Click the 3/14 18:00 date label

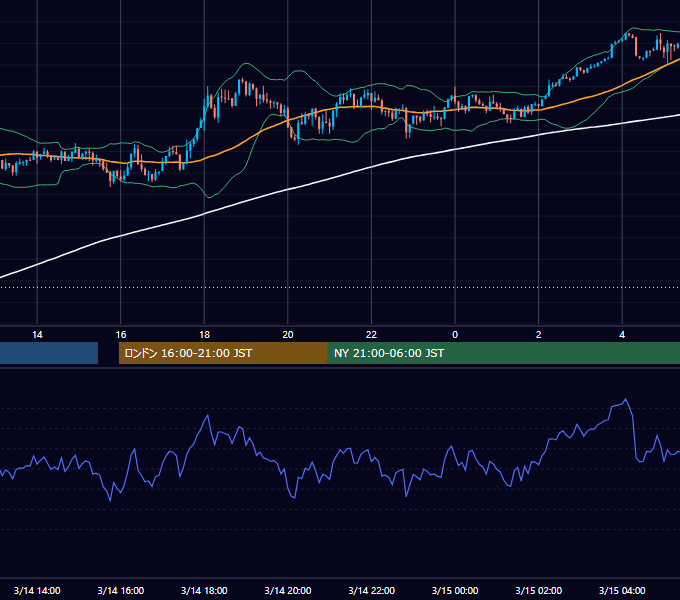click(x=204, y=590)
